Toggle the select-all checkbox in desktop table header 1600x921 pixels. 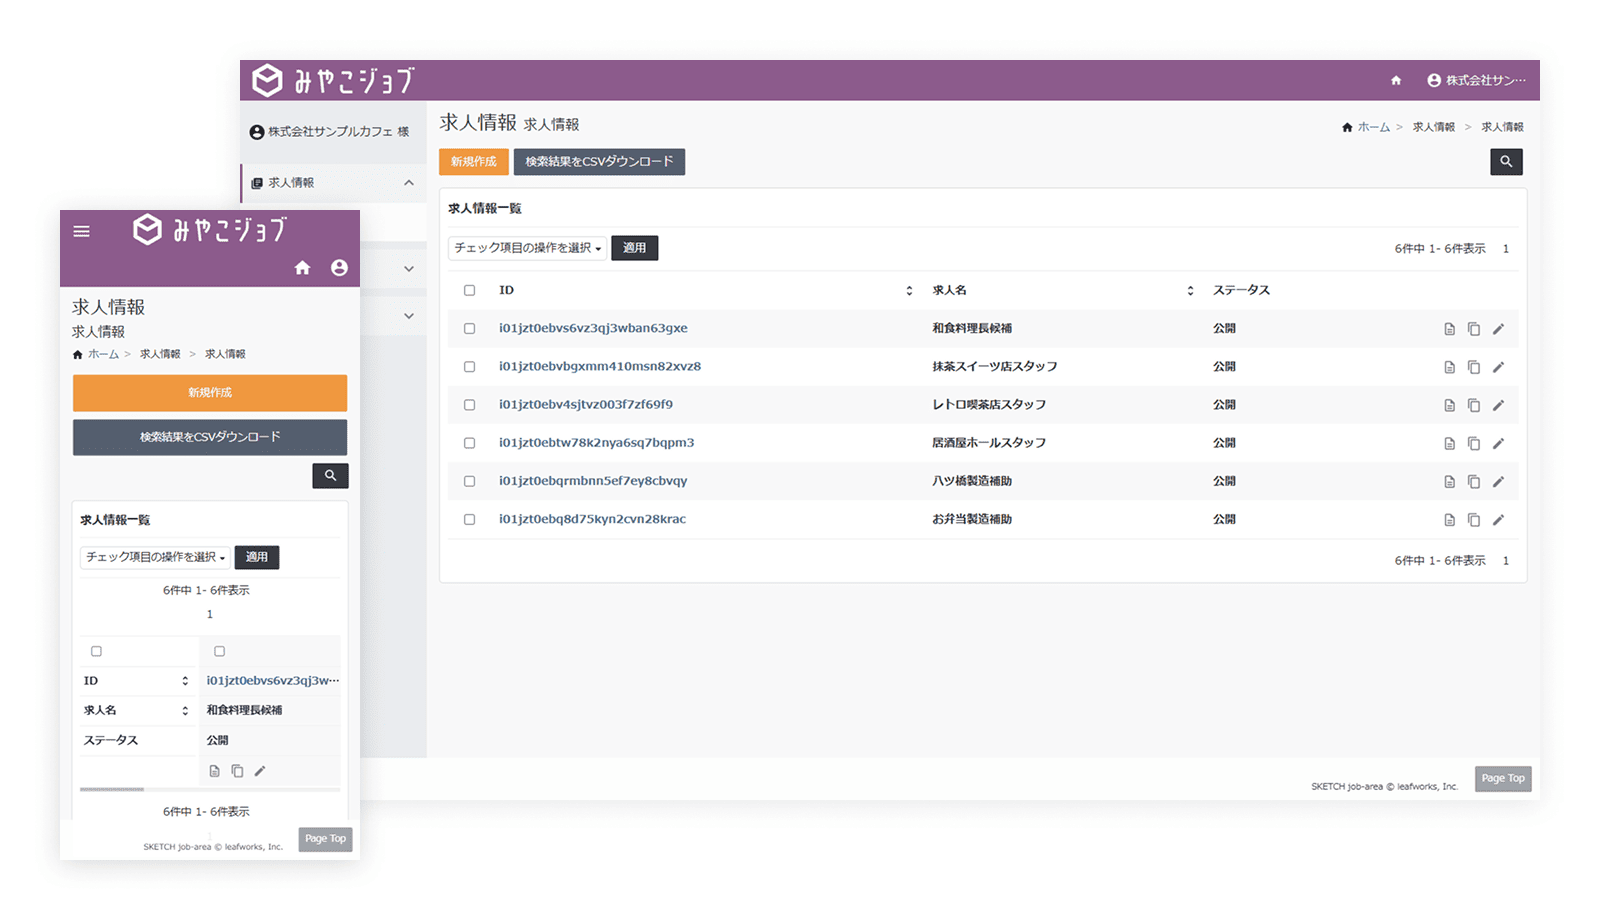pyautogui.click(x=469, y=290)
